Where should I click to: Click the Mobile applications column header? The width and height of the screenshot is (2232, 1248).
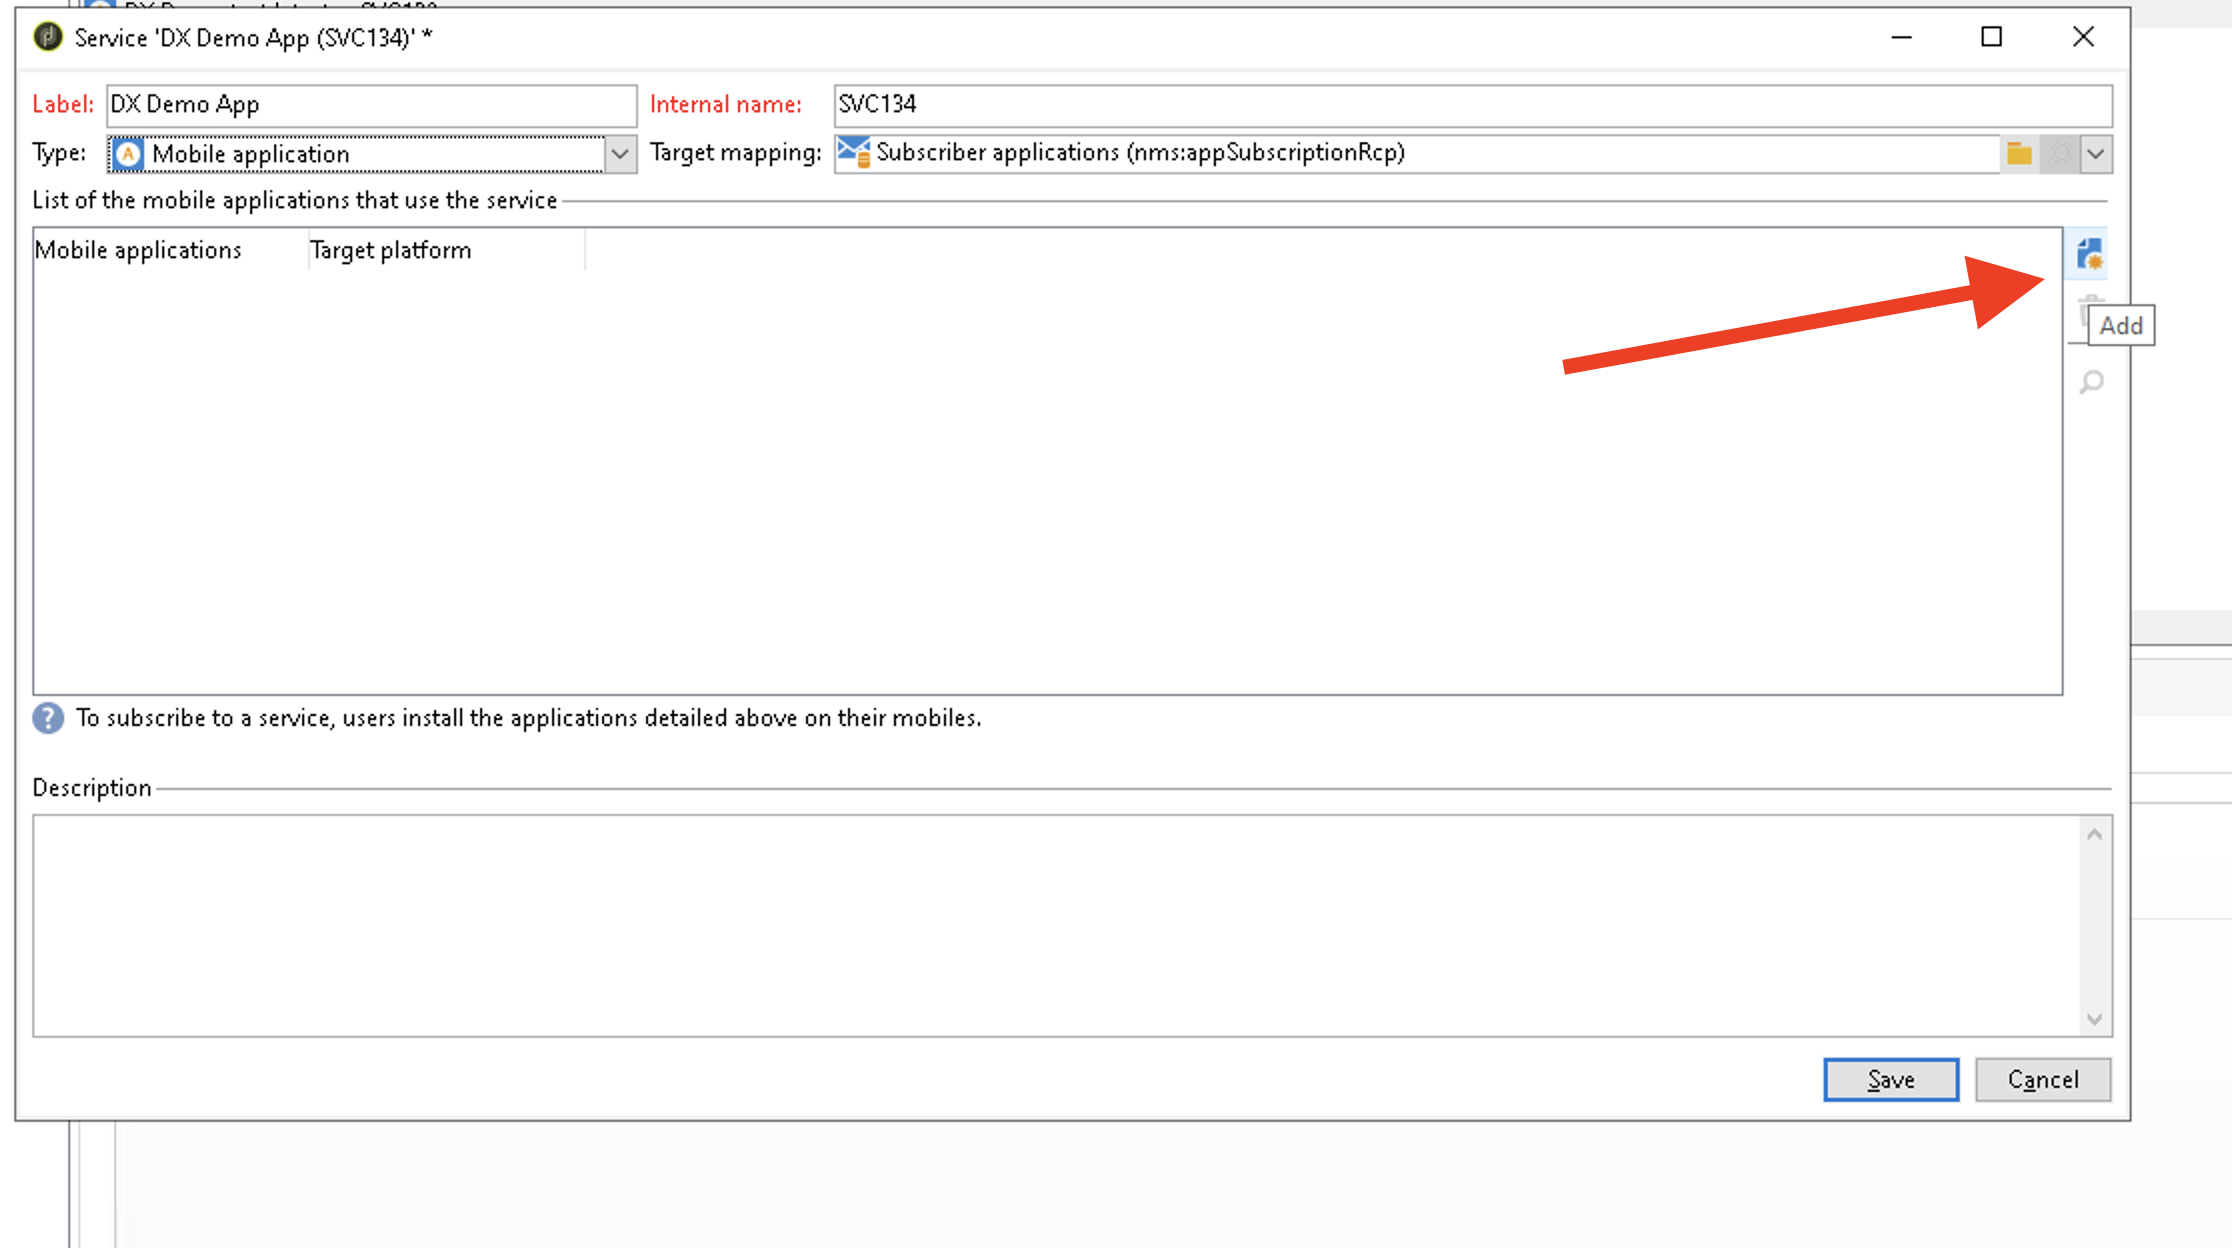[170, 250]
